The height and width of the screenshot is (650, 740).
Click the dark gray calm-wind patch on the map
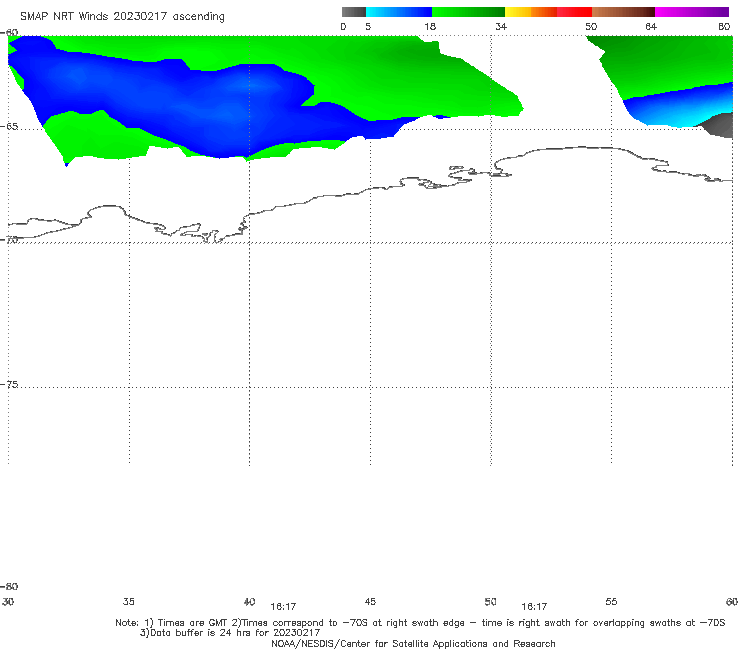pos(717,125)
